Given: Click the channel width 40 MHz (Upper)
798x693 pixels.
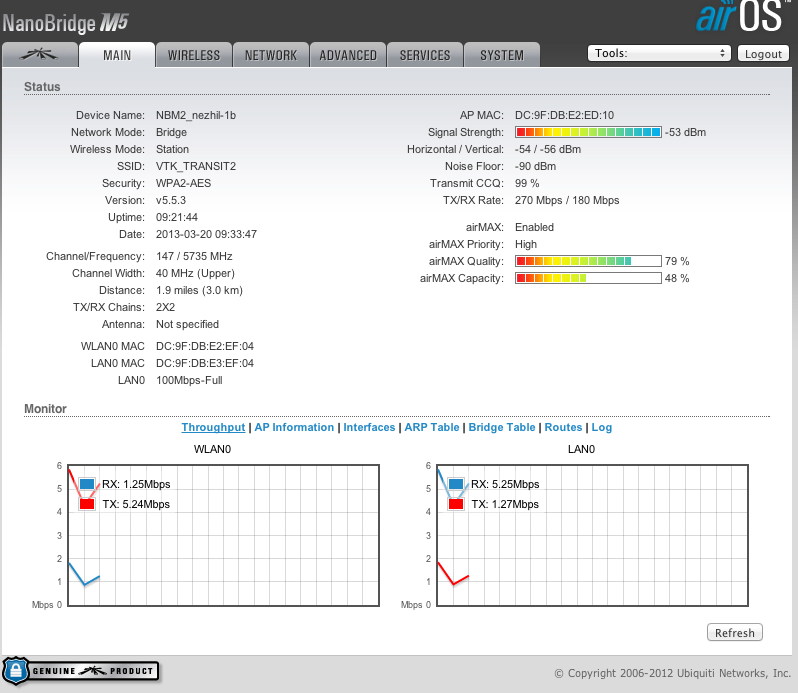Looking at the screenshot, I should tap(195, 273).
